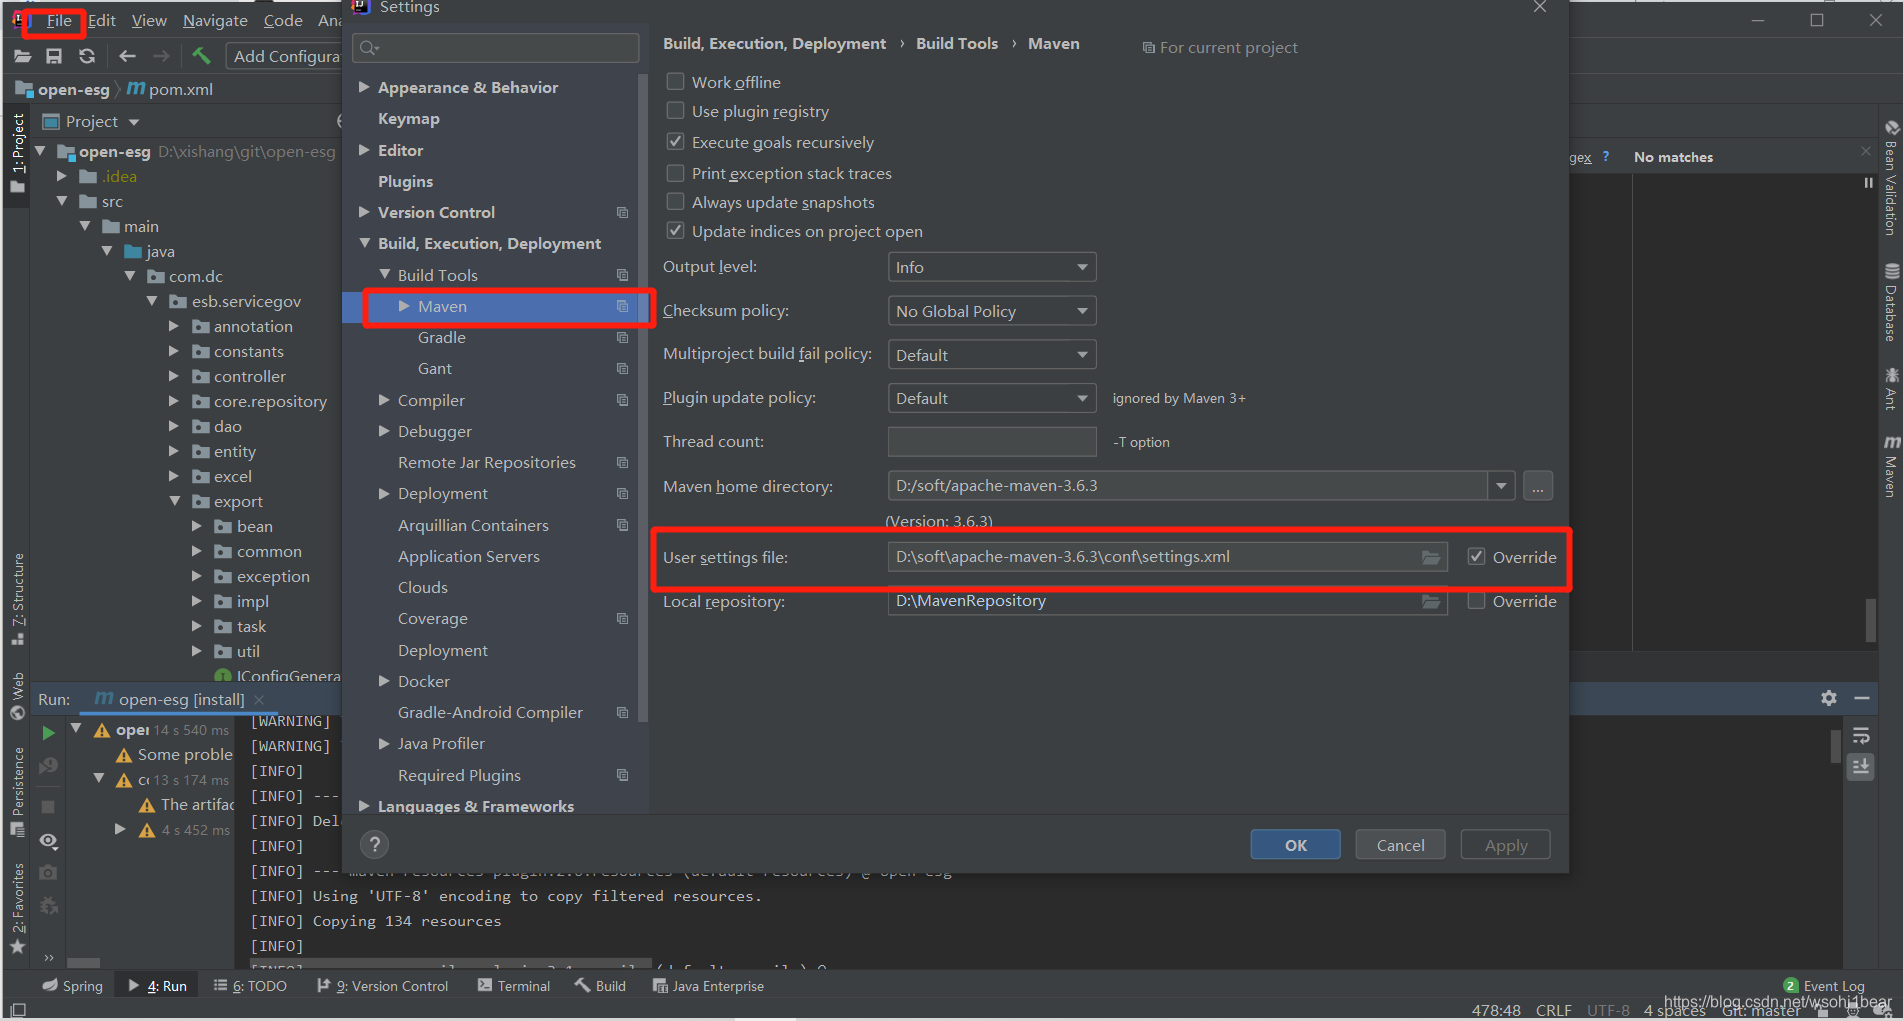Open the View menu
The width and height of the screenshot is (1903, 1021).
pyautogui.click(x=149, y=20)
